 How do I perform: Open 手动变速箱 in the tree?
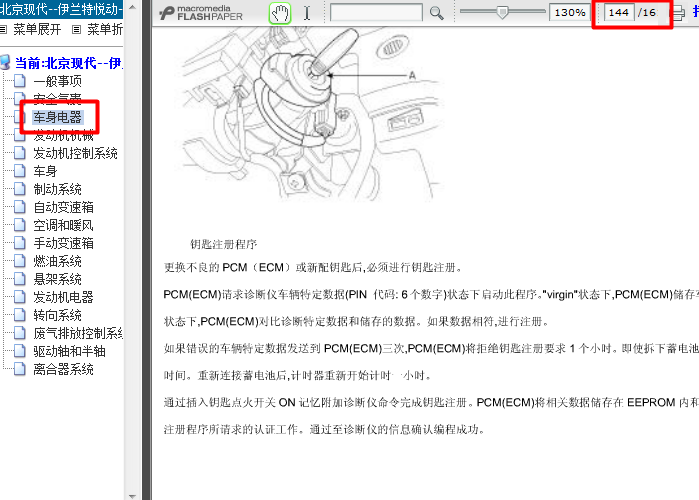click(x=63, y=243)
